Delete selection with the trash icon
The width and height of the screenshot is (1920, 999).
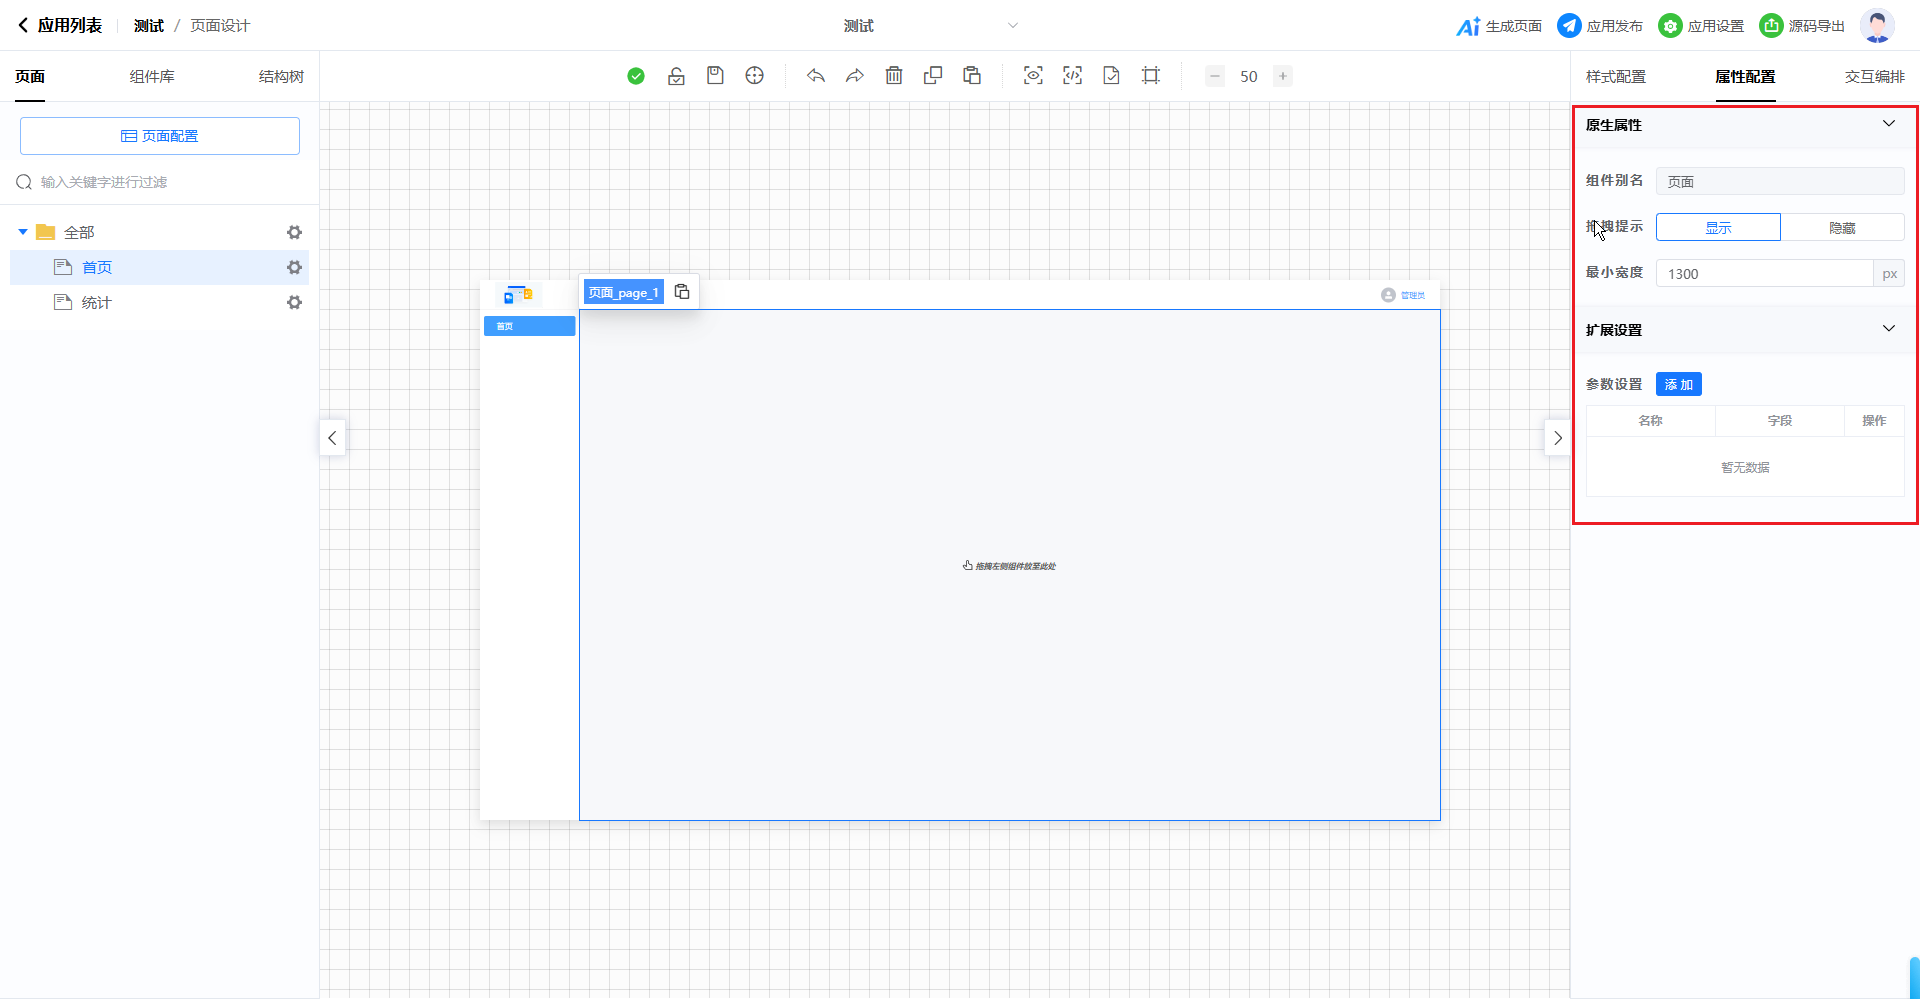894,76
